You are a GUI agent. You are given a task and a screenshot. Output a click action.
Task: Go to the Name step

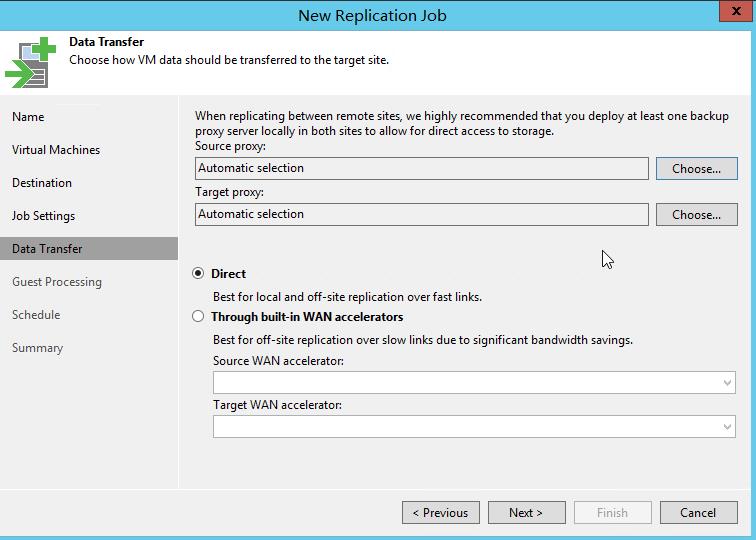[28, 117]
